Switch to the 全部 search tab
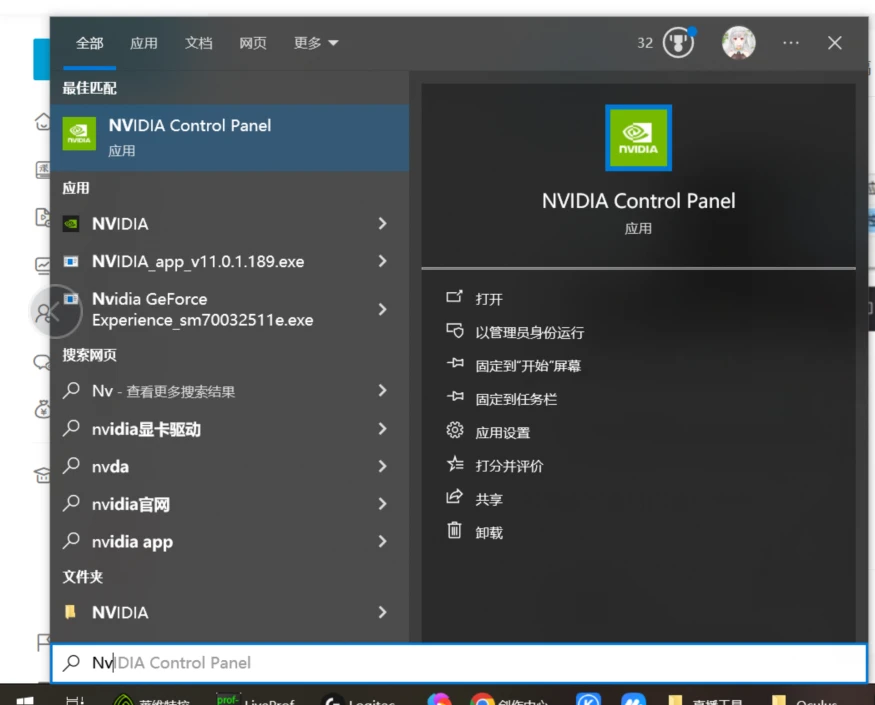Viewport: 875px width, 705px height. pyautogui.click(x=89, y=43)
